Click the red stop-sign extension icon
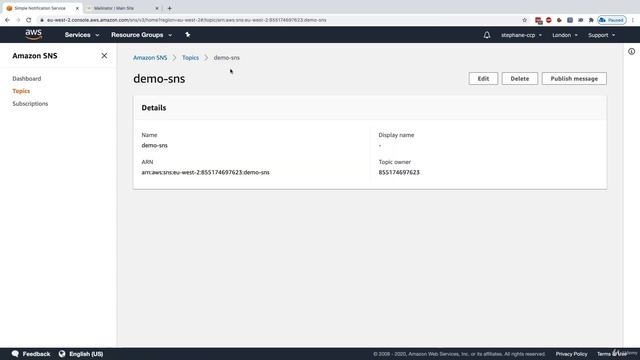This screenshot has width=640, height=360. point(549,20)
